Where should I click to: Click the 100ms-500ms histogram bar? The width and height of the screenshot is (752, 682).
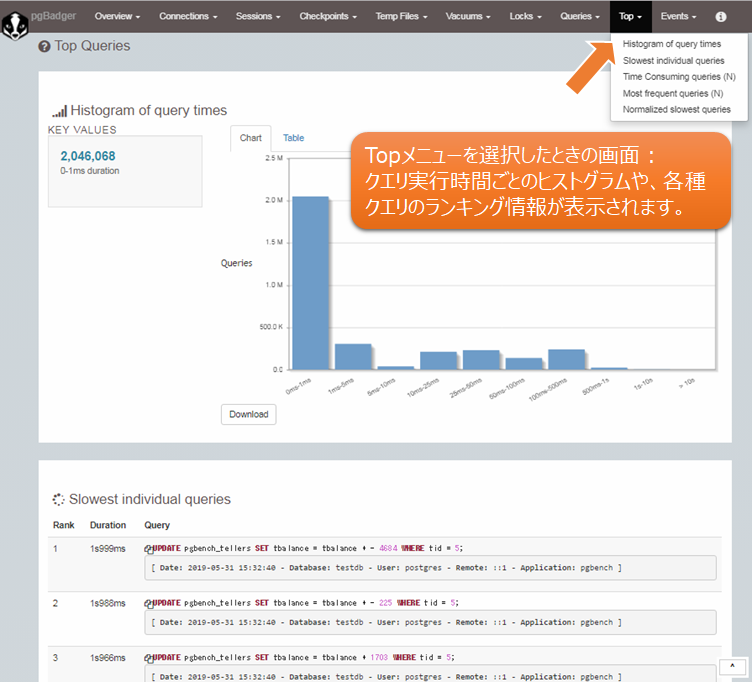coord(566,360)
